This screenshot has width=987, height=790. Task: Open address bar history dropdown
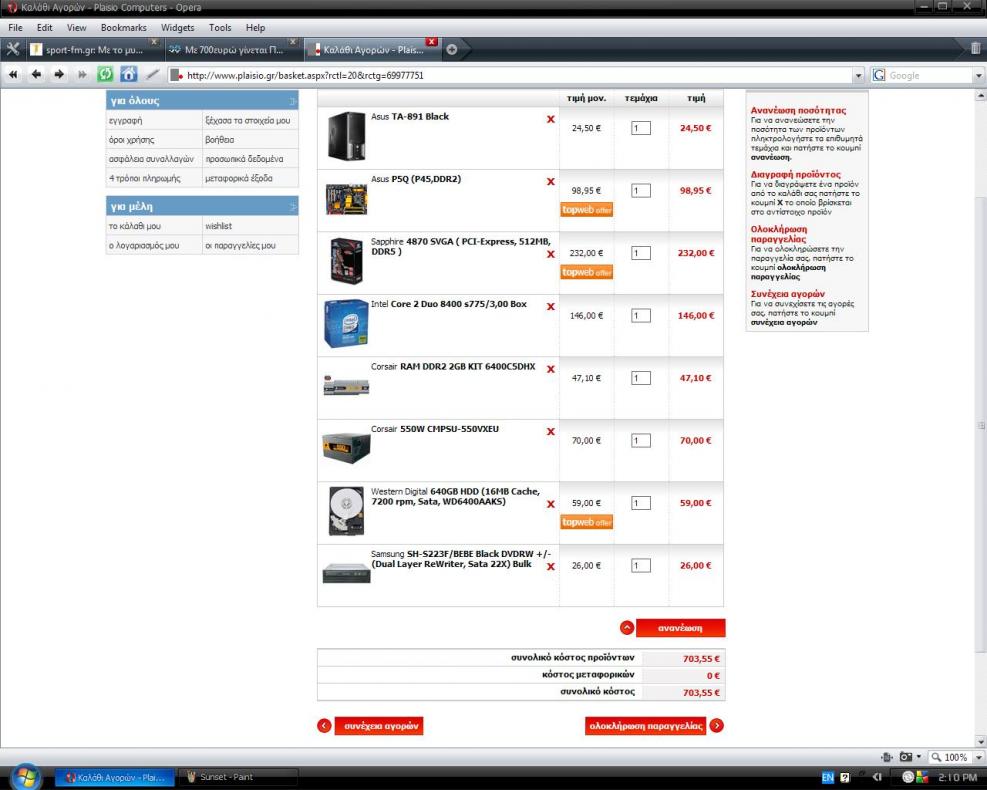point(858,76)
